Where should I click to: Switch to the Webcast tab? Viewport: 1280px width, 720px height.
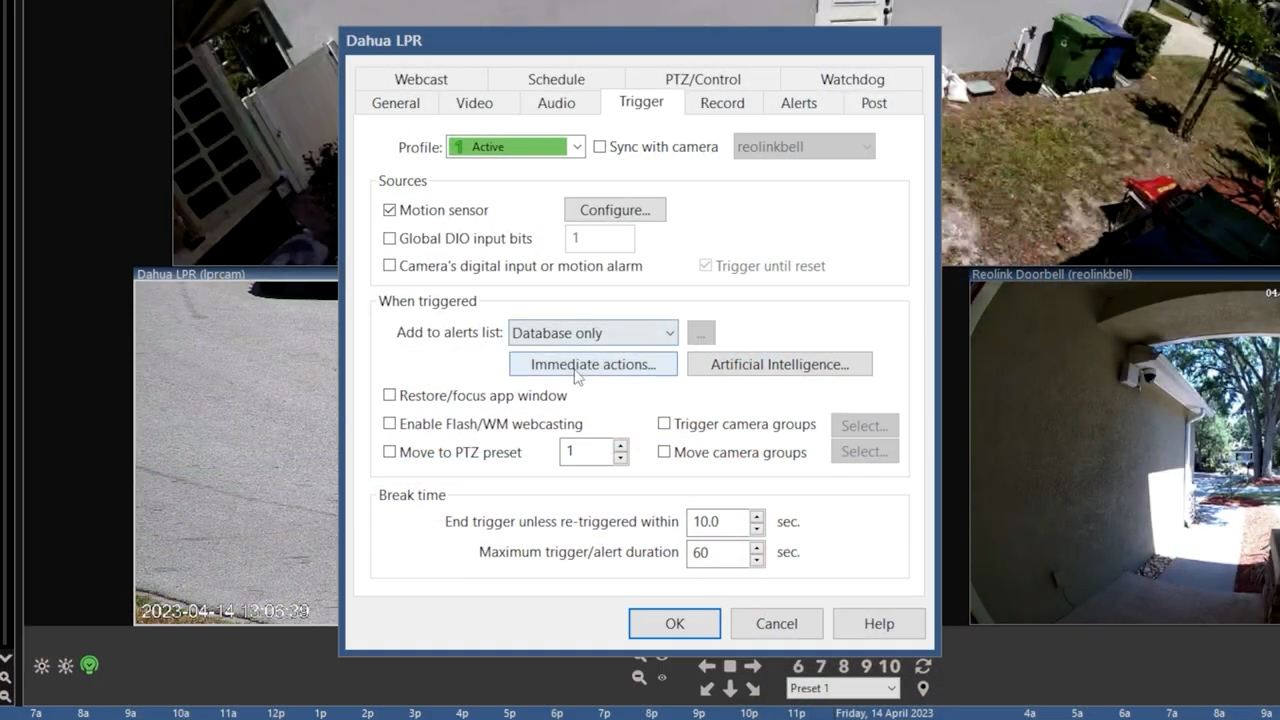421,79
